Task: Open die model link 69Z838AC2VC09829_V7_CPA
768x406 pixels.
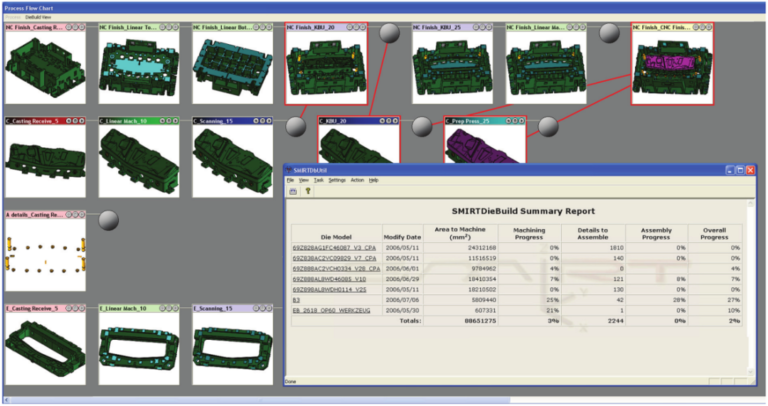Action: (x=335, y=258)
